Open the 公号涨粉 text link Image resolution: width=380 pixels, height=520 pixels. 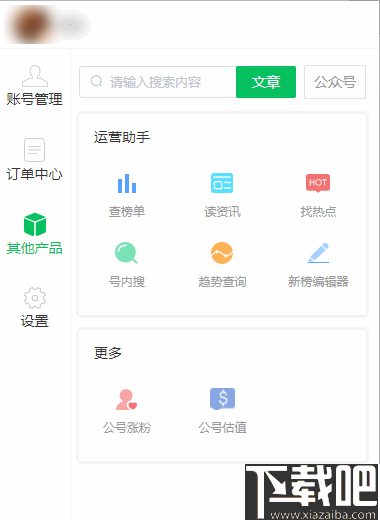pyautogui.click(x=127, y=428)
